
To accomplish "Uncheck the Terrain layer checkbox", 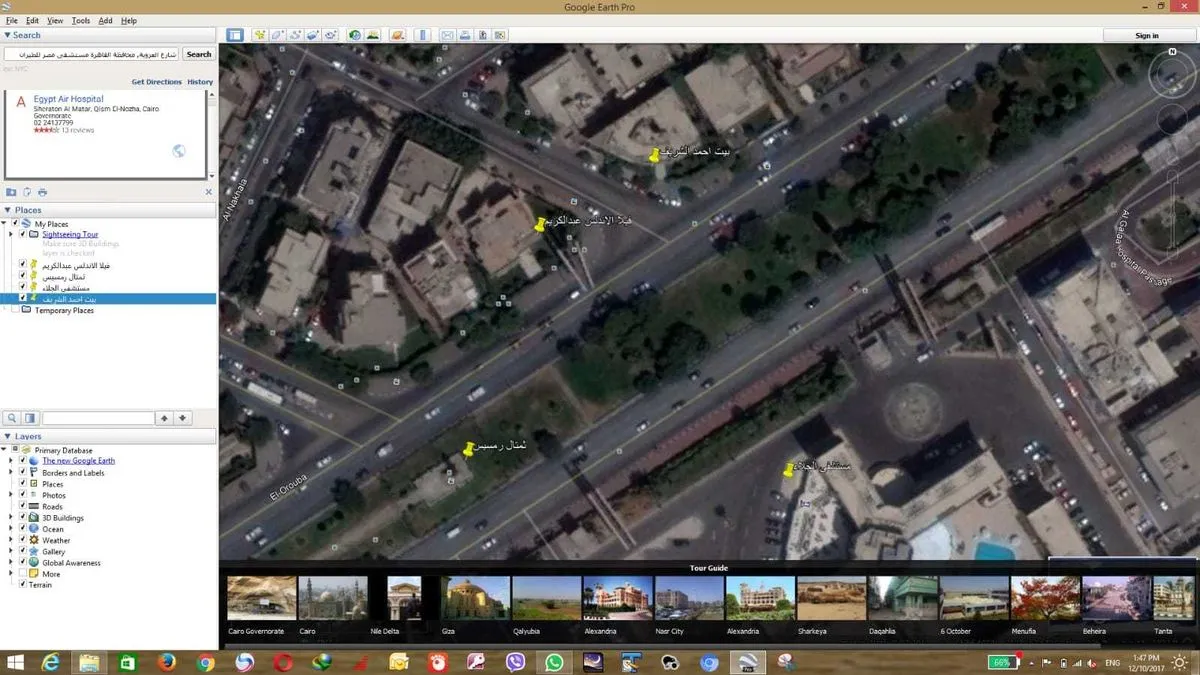I will pos(23,585).
